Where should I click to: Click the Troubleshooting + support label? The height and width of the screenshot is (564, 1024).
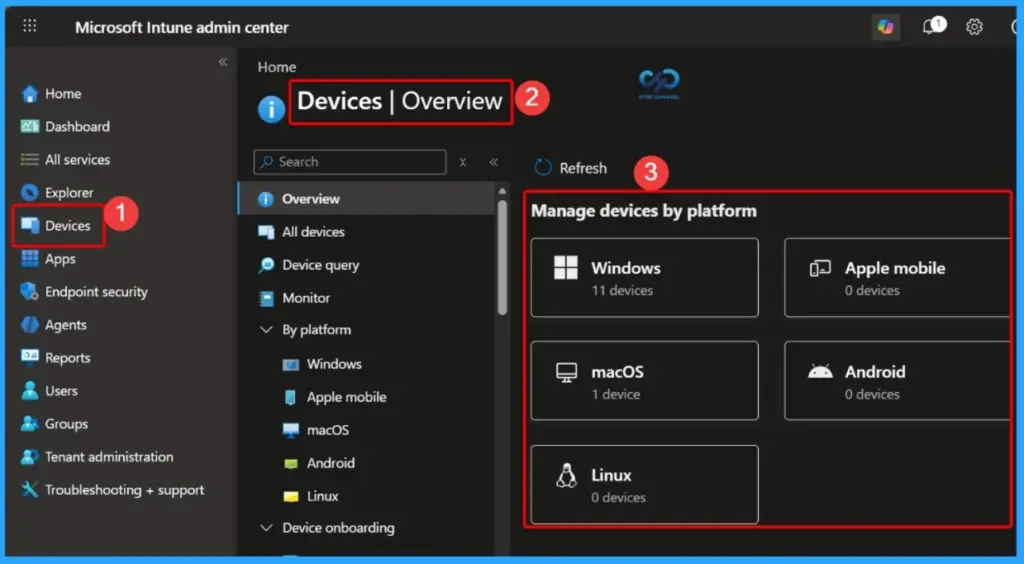click(124, 490)
